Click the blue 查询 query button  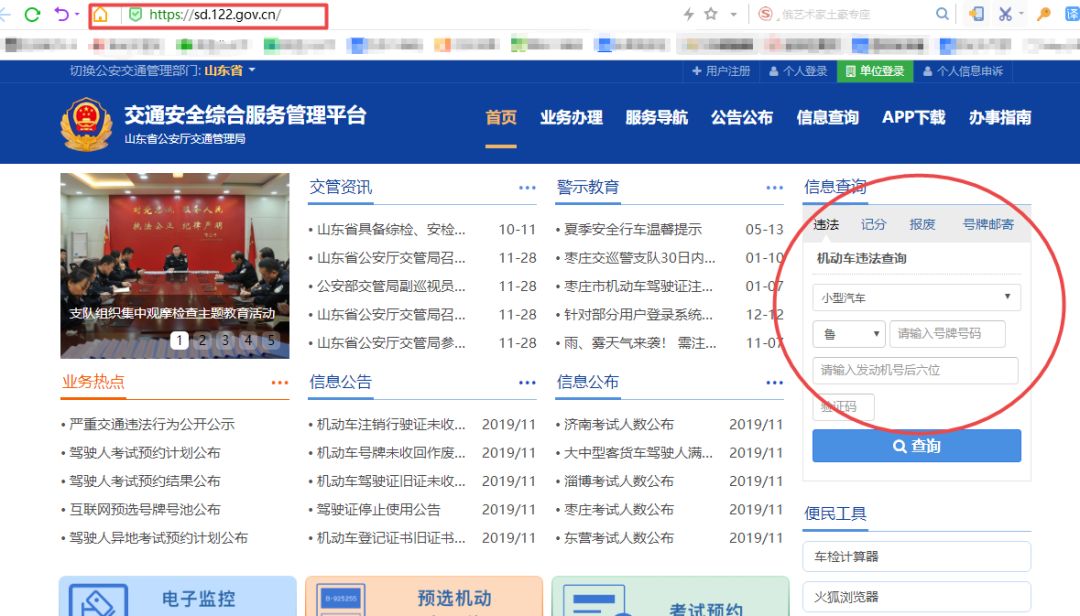tap(915, 446)
